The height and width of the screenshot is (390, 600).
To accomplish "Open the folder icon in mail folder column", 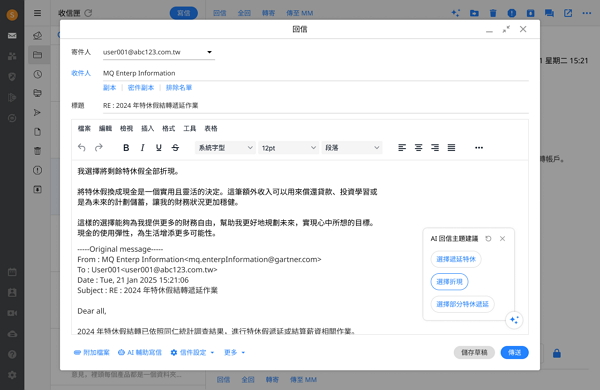I will click(38, 55).
